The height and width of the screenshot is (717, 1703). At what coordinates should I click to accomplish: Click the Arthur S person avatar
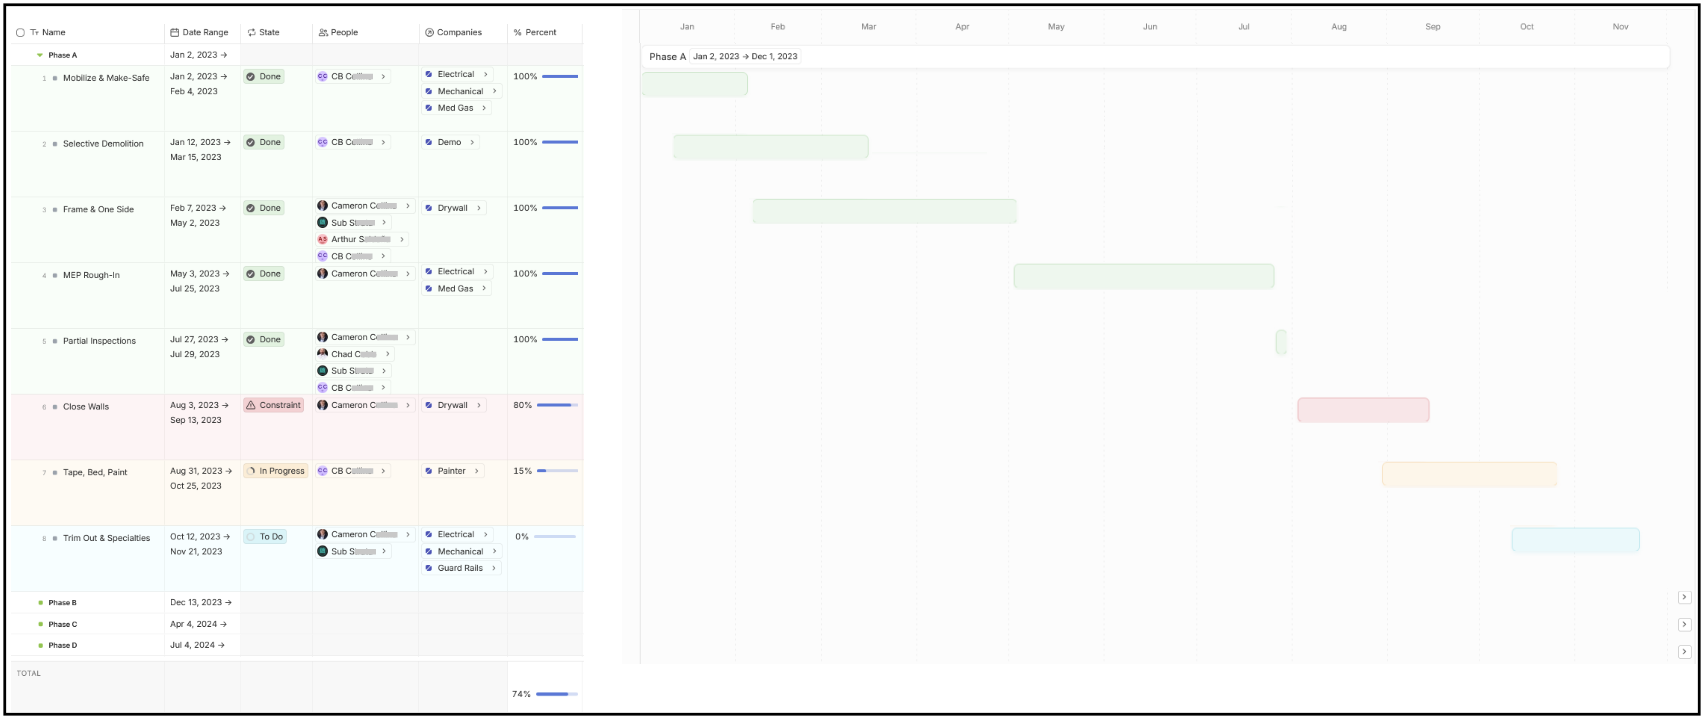(323, 240)
